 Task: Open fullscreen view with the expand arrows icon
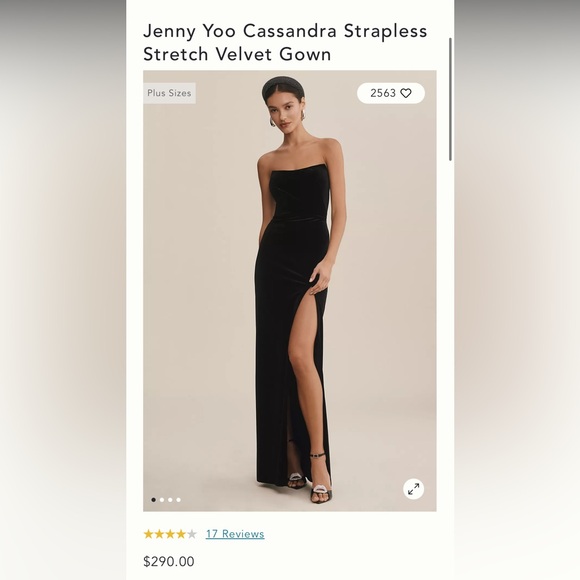coord(413,489)
